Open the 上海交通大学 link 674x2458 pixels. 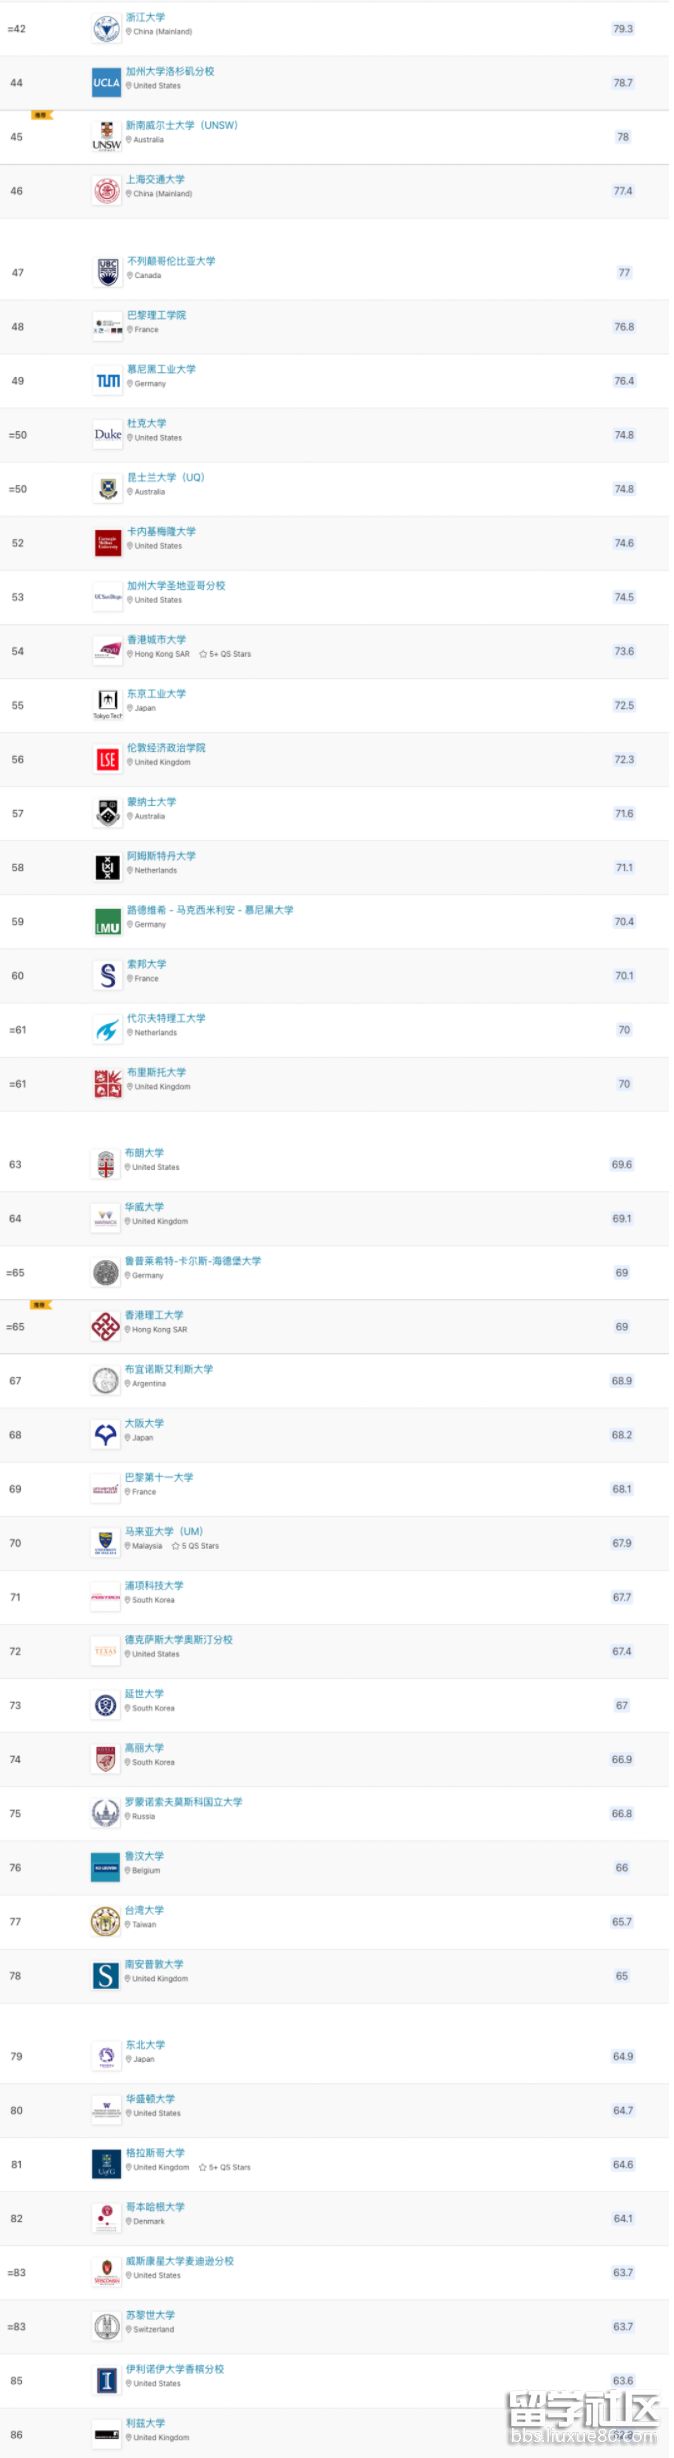point(155,180)
